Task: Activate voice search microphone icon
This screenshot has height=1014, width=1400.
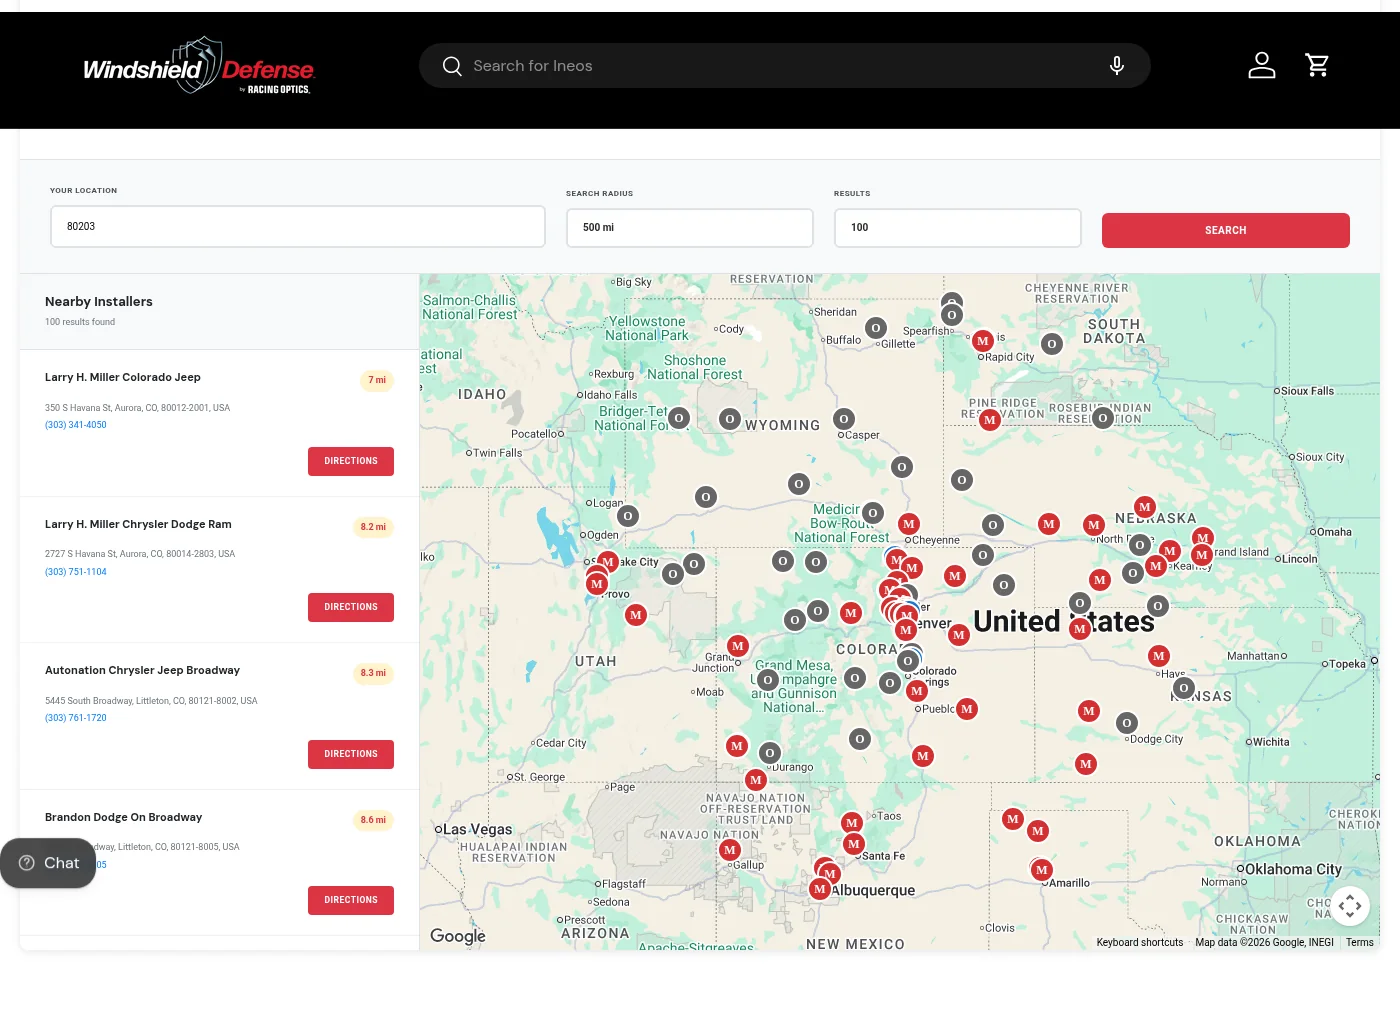Action: 1117,66
